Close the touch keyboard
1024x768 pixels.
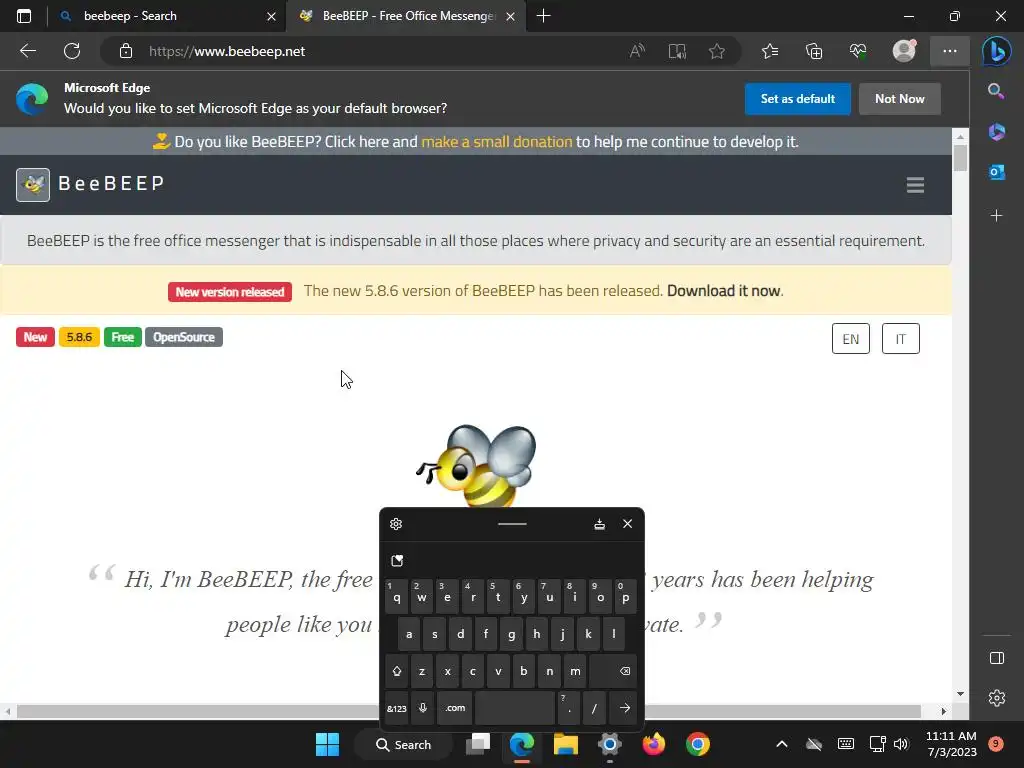click(628, 524)
